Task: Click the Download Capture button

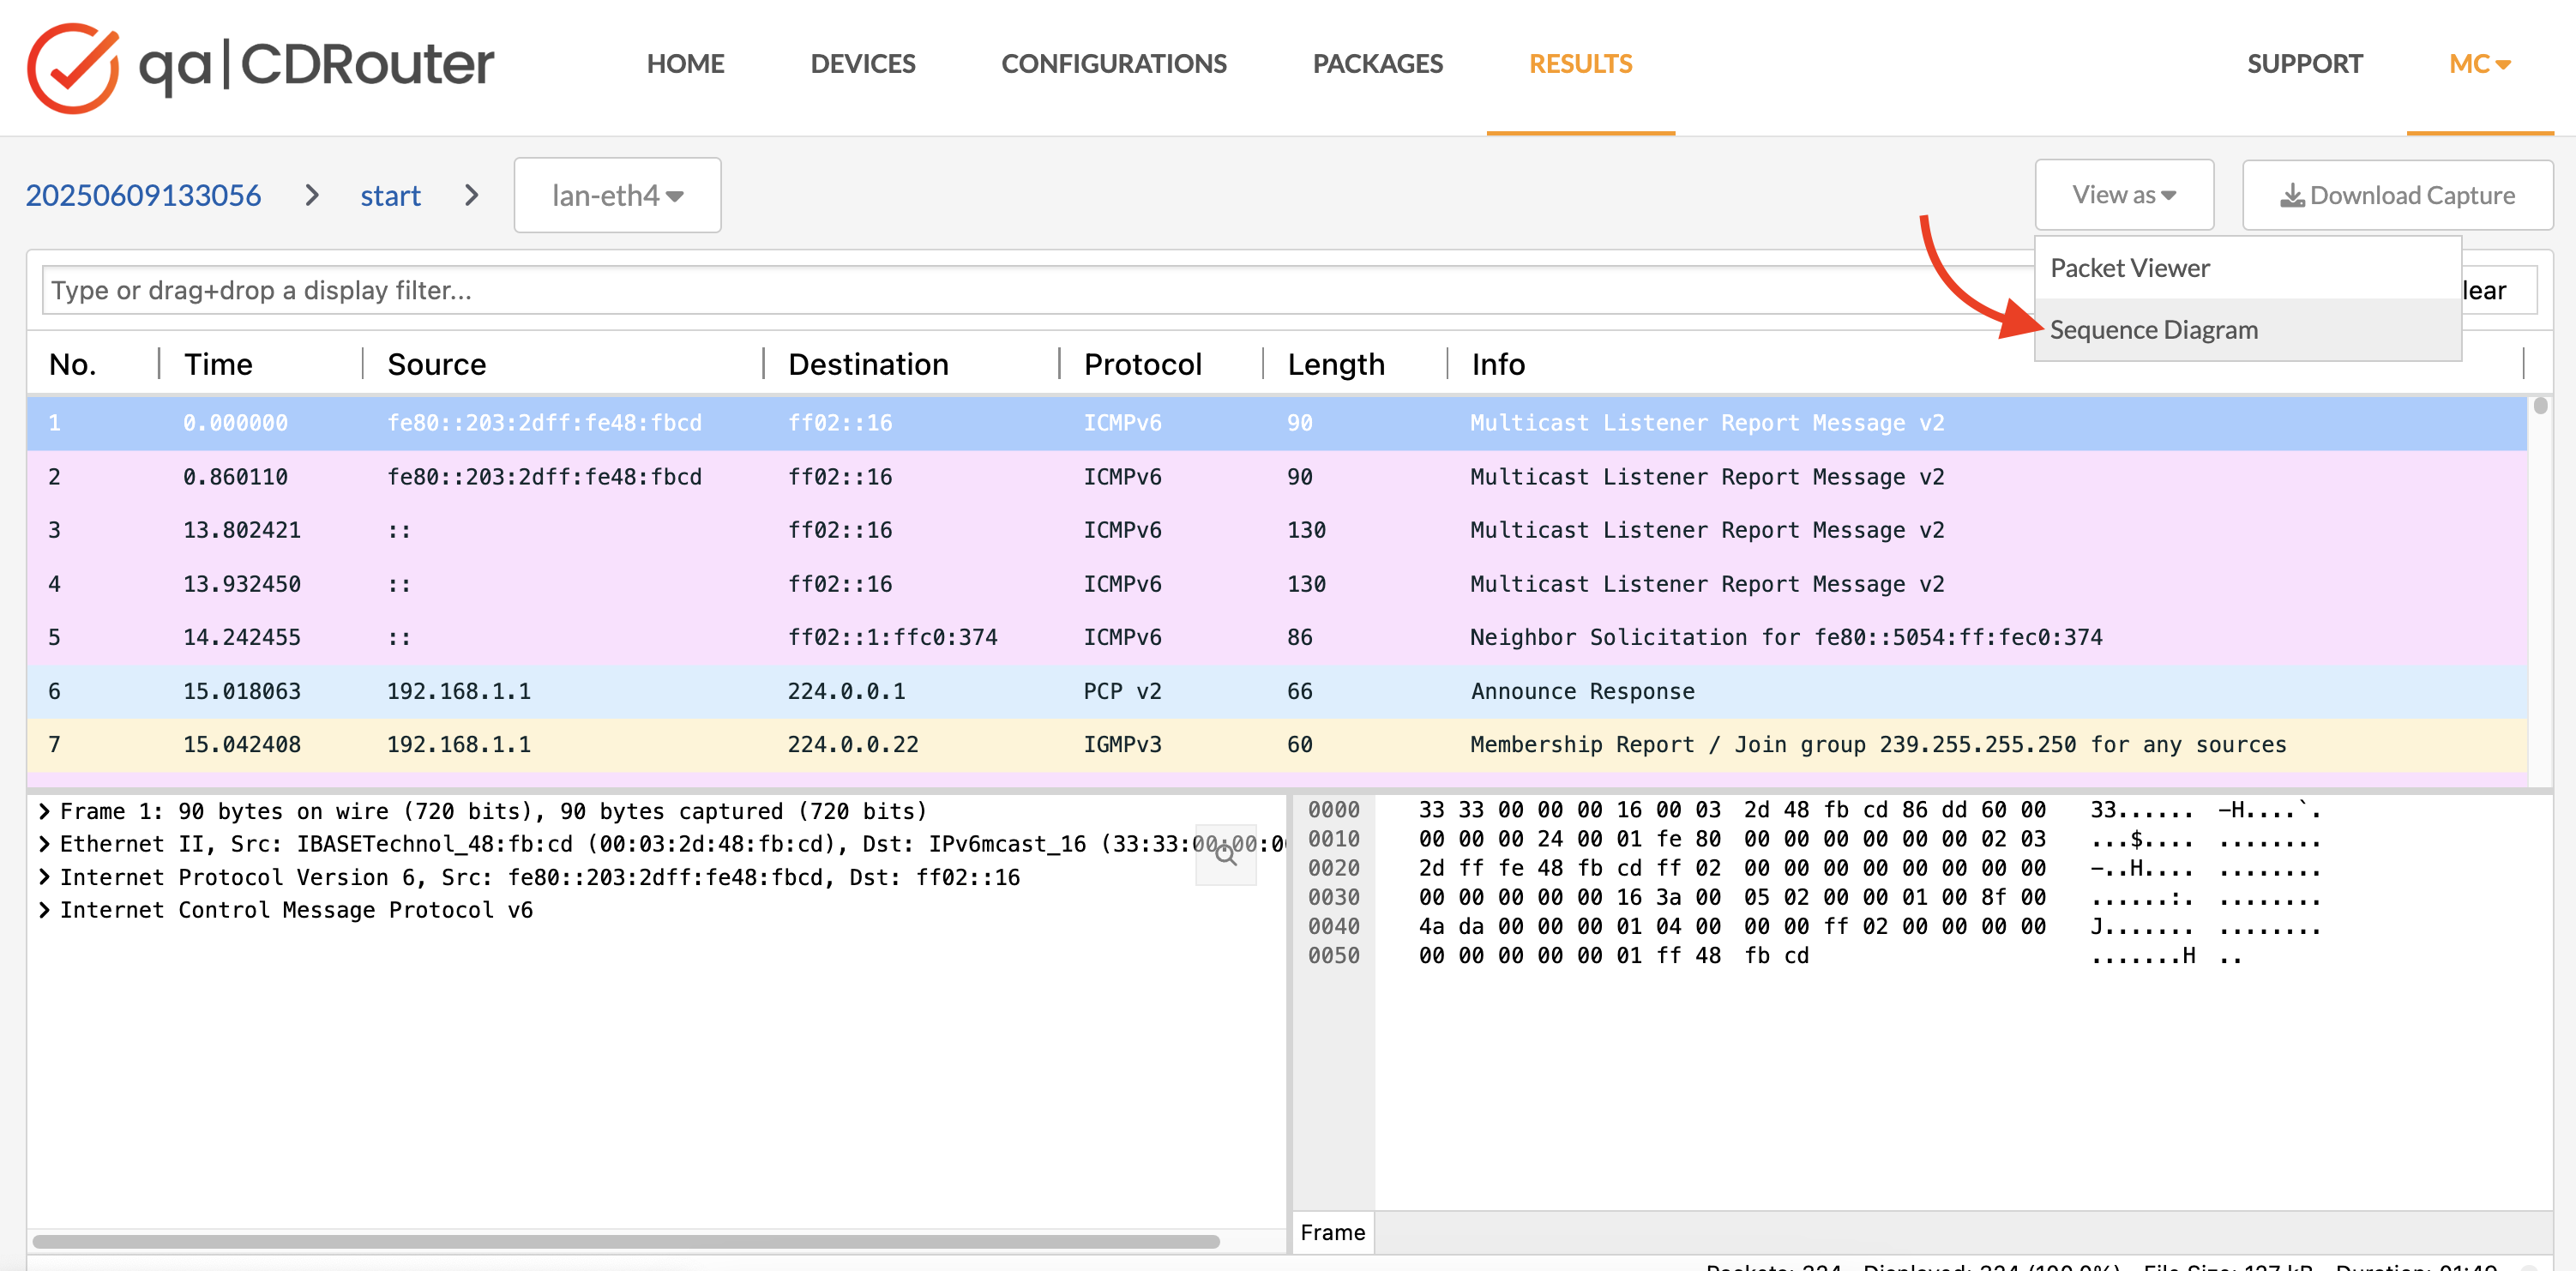Action: pyautogui.click(x=2397, y=195)
